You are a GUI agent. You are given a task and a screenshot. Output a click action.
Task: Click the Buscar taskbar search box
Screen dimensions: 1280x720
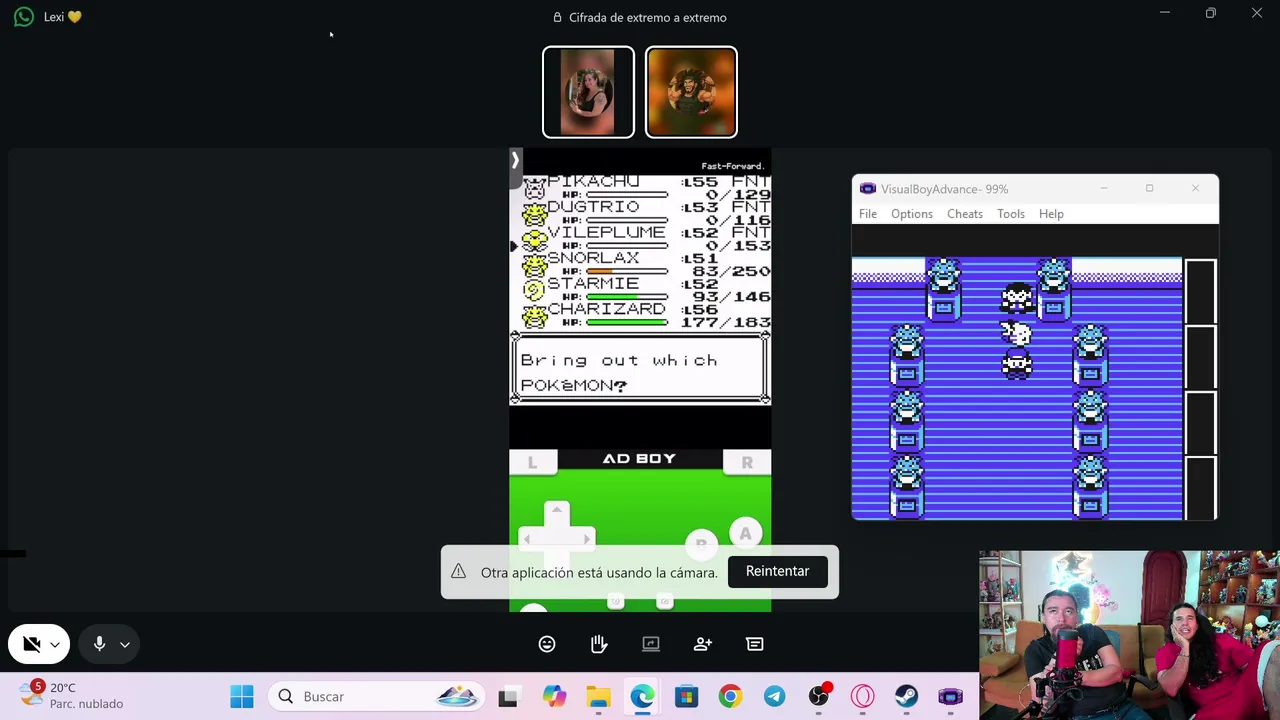[376, 696]
